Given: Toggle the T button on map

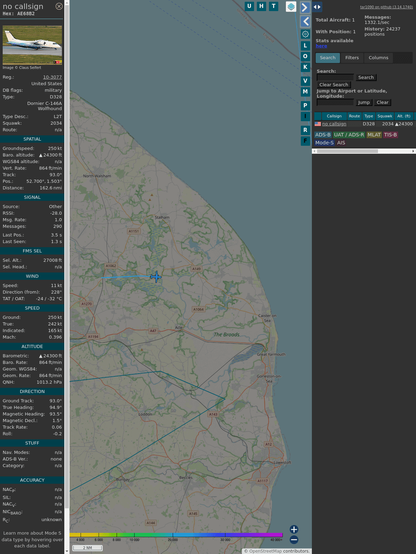Looking at the screenshot, I should click(273, 6).
